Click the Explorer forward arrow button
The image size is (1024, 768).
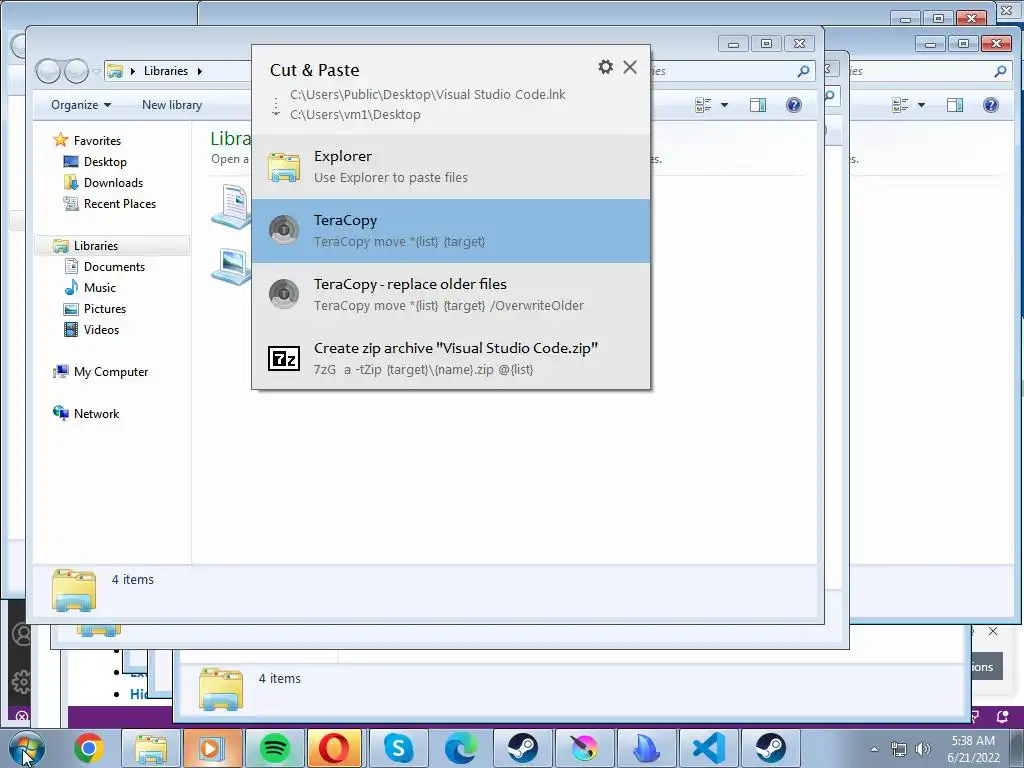coord(76,71)
